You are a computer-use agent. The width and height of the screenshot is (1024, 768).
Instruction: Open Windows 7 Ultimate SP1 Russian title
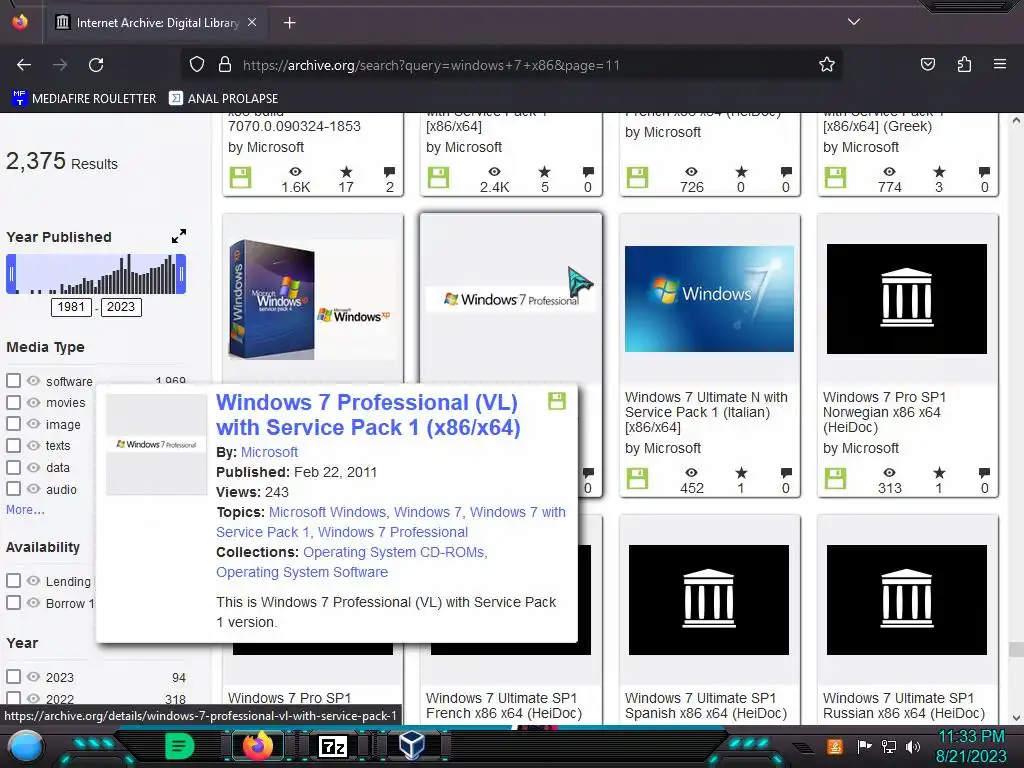[904, 706]
